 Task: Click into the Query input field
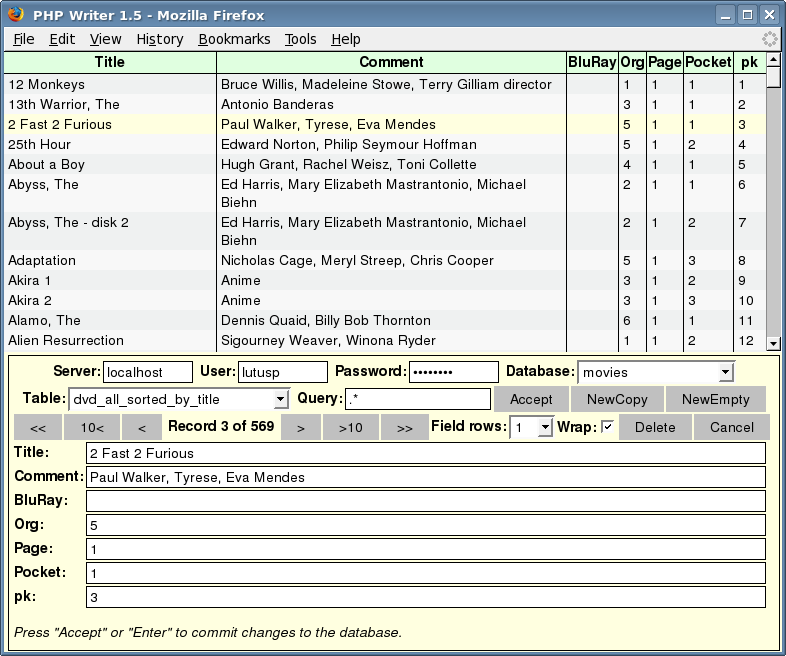417,399
